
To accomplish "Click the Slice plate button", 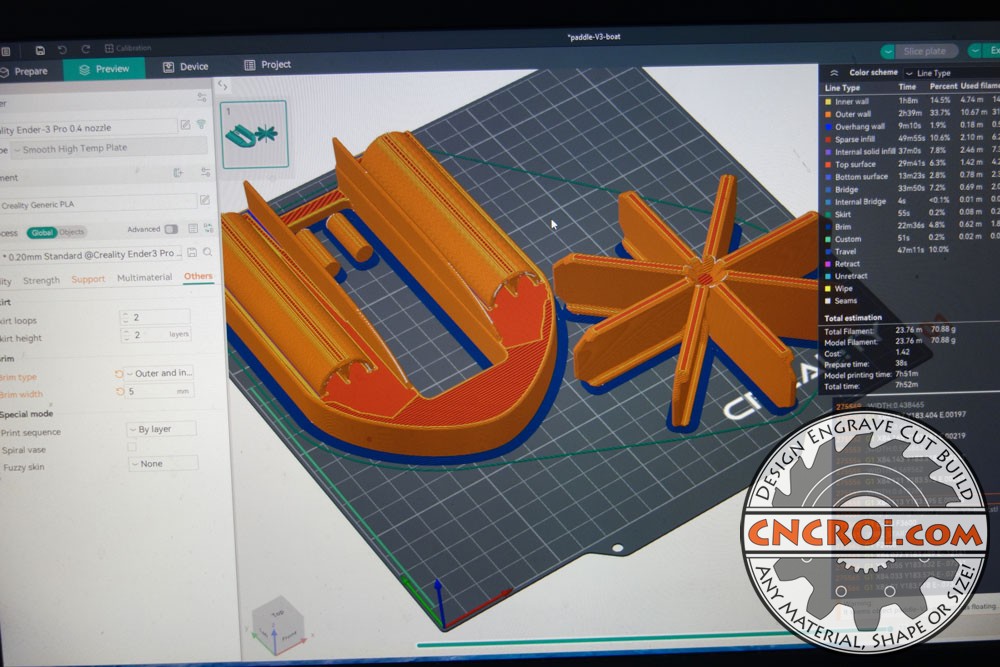I will 925,51.
